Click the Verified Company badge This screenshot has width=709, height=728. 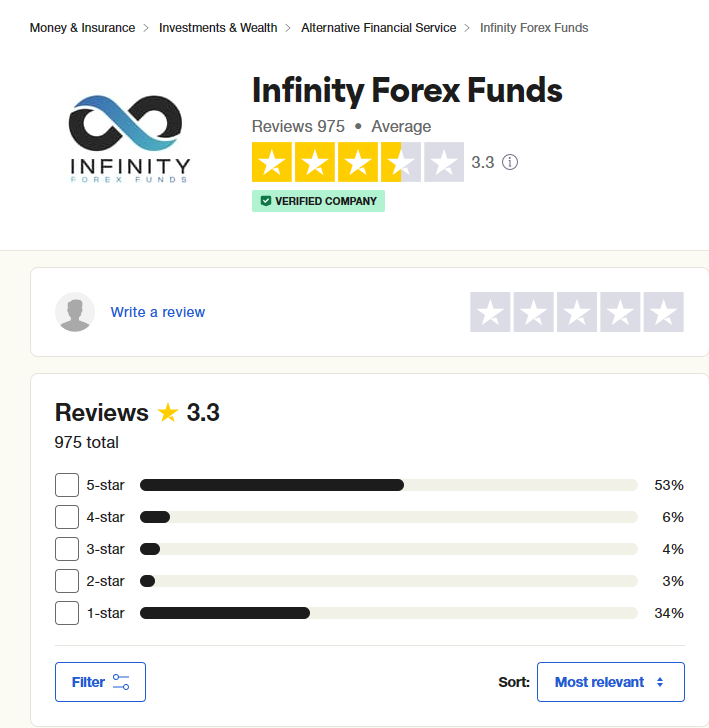coord(318,201)
